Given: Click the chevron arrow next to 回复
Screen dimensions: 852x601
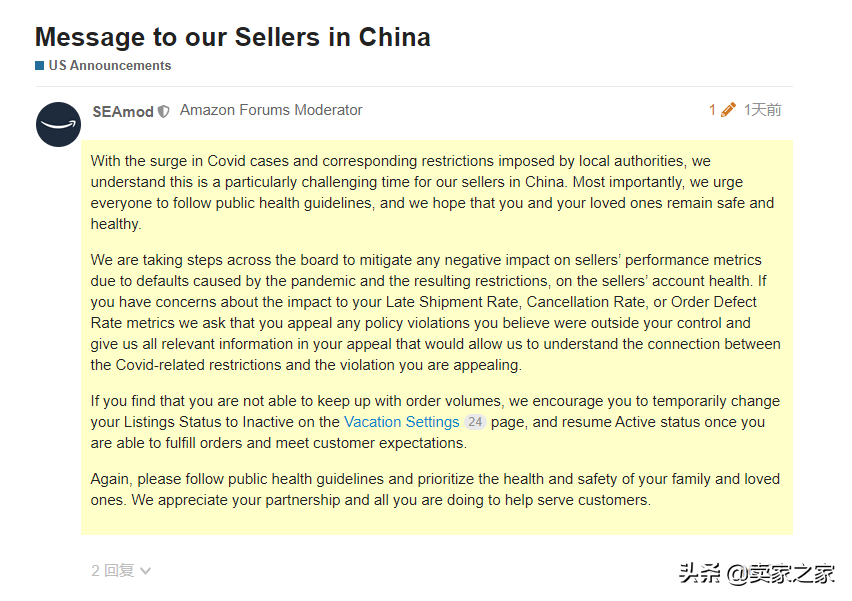Looking at the screenshot, I should click(146, 571).
